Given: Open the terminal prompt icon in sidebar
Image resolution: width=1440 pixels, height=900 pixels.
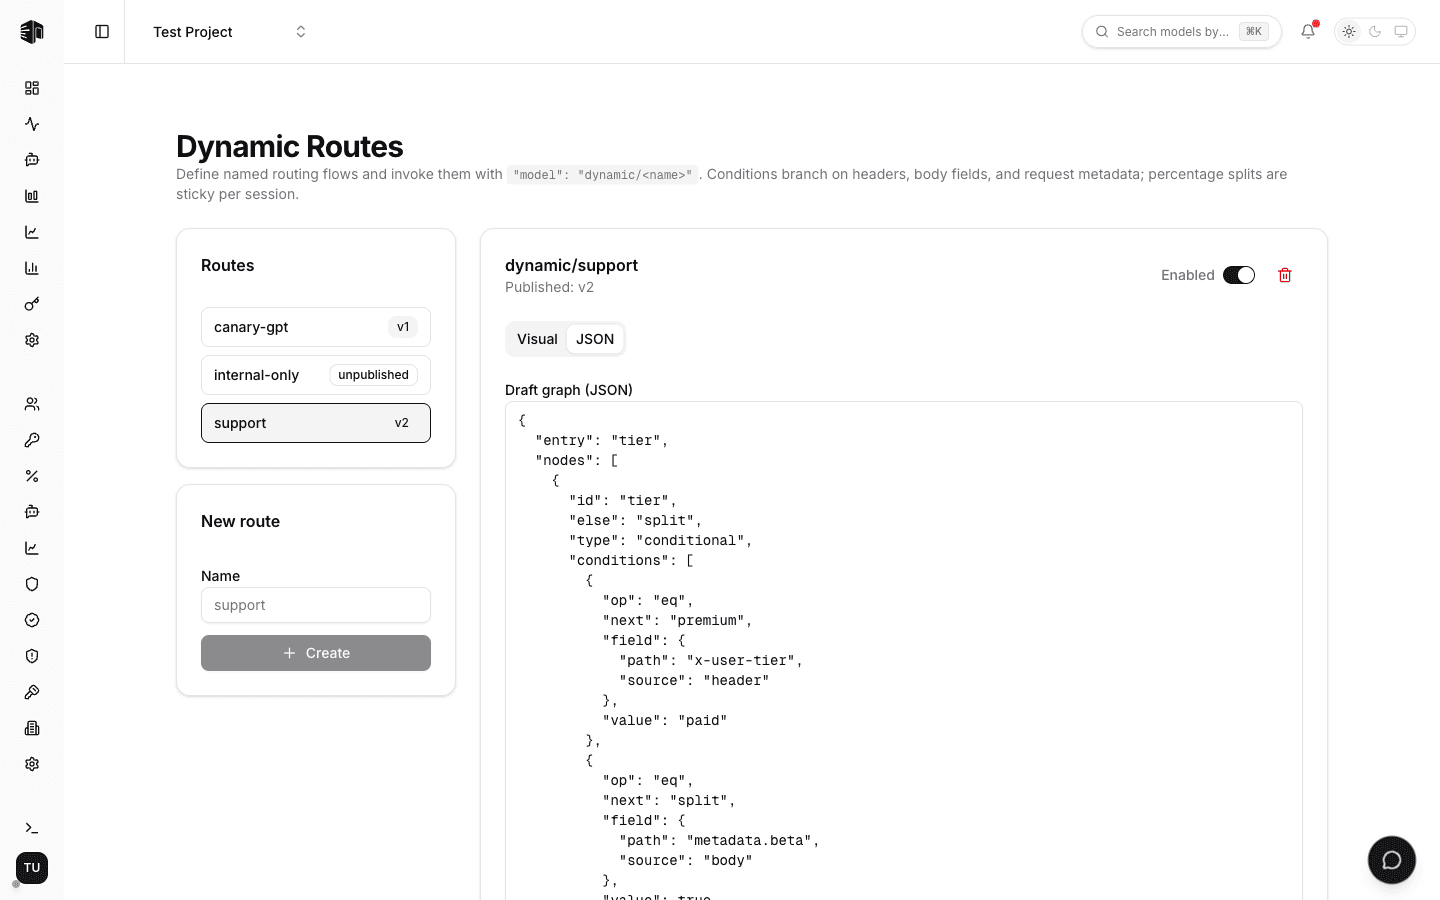Looking at the screenshot, I should point(32,828).
